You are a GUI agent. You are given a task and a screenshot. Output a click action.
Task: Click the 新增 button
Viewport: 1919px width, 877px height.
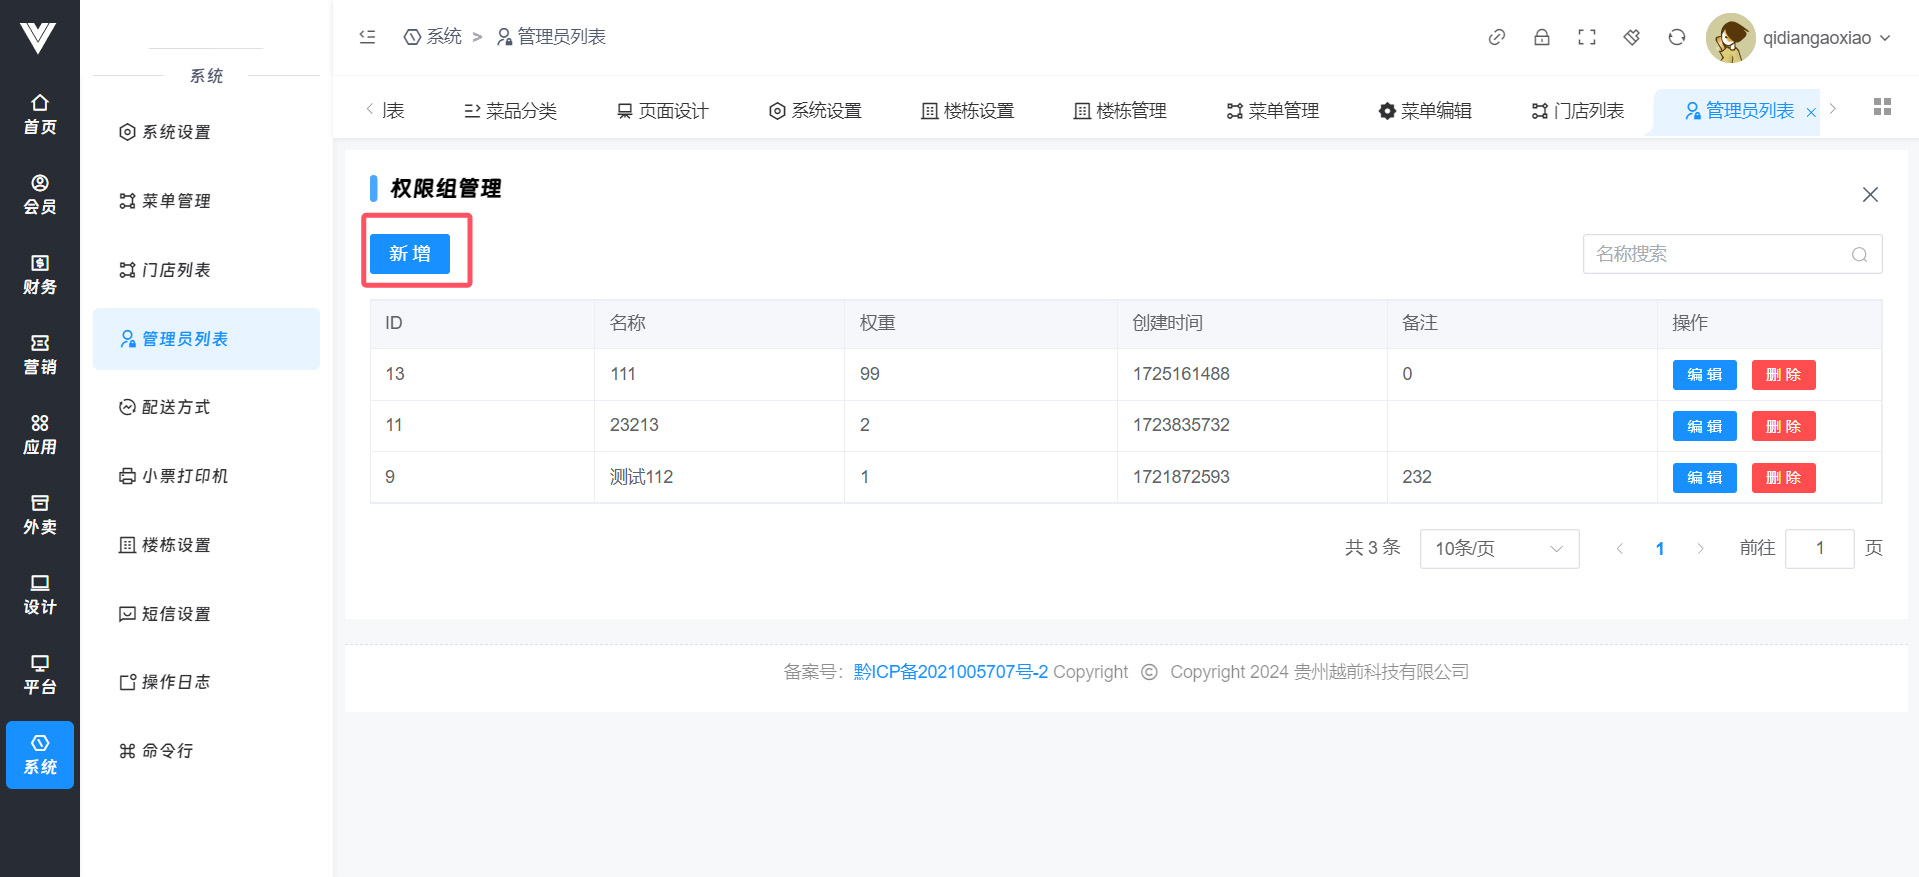pyautogui.click(x=410, y=254)
